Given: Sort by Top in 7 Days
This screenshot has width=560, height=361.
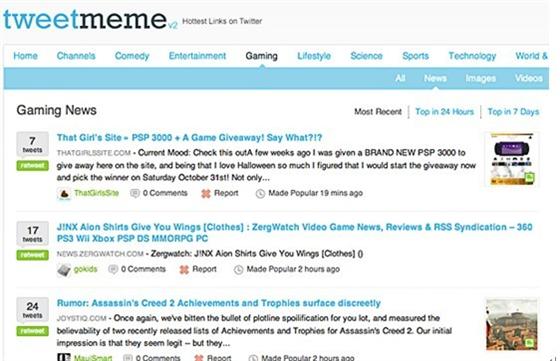Looking at the screenshot, I should pos(513,112).
